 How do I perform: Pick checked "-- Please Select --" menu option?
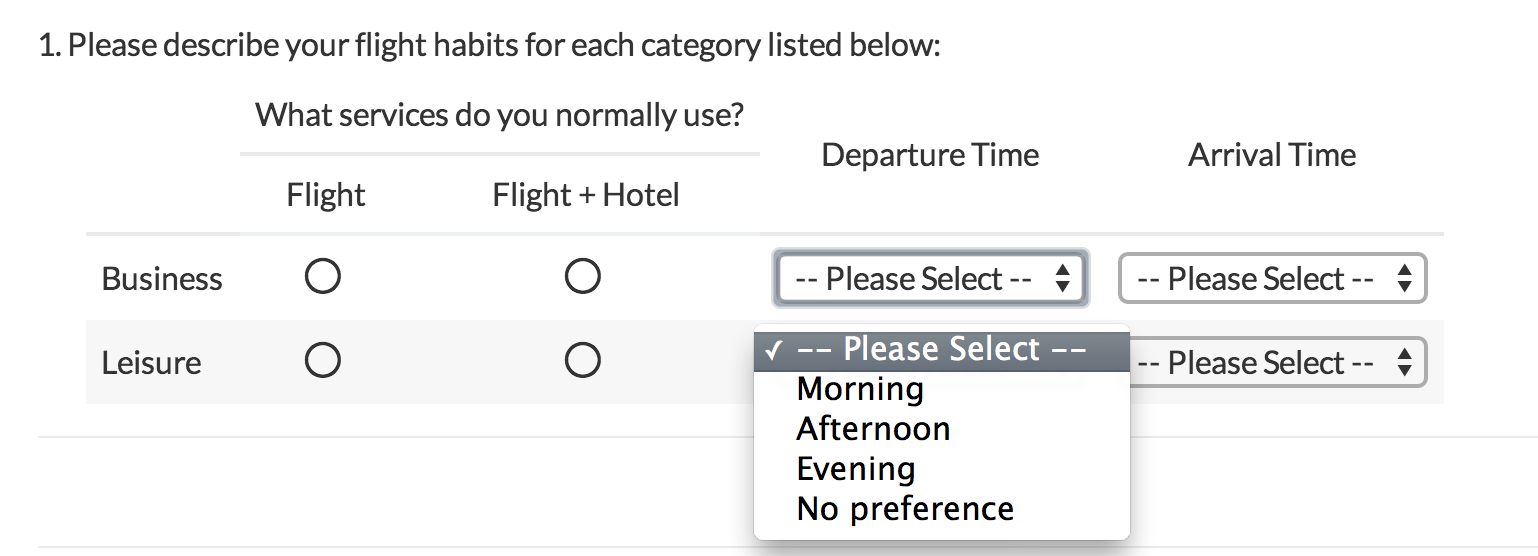pyautogui.click(x=941, y=350)
